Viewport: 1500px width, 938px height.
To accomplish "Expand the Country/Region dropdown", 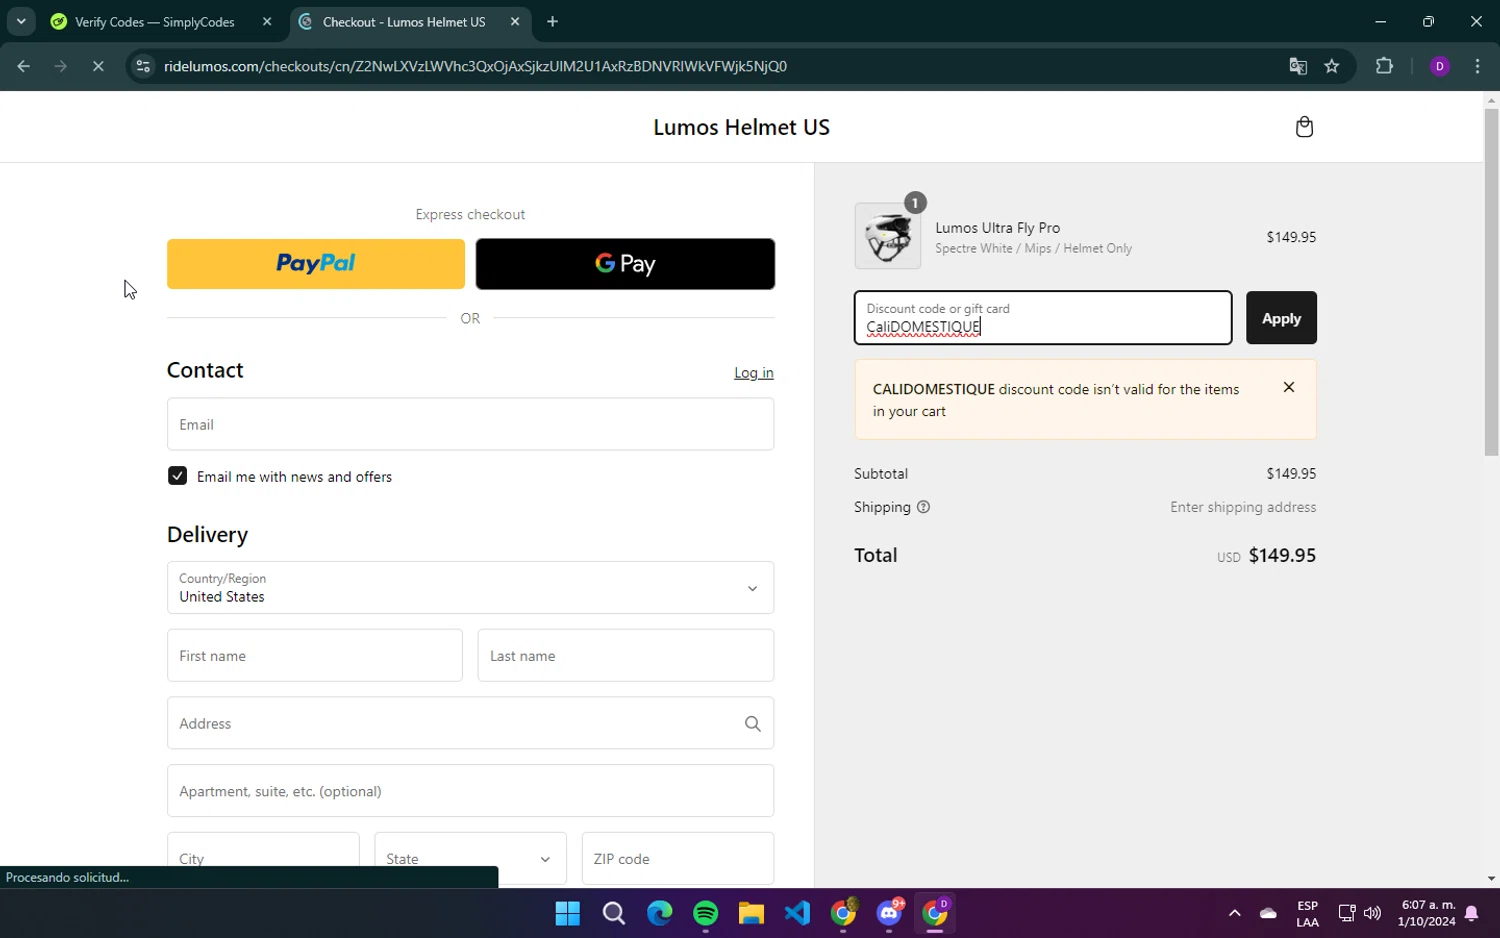I will tap(470, 587).
